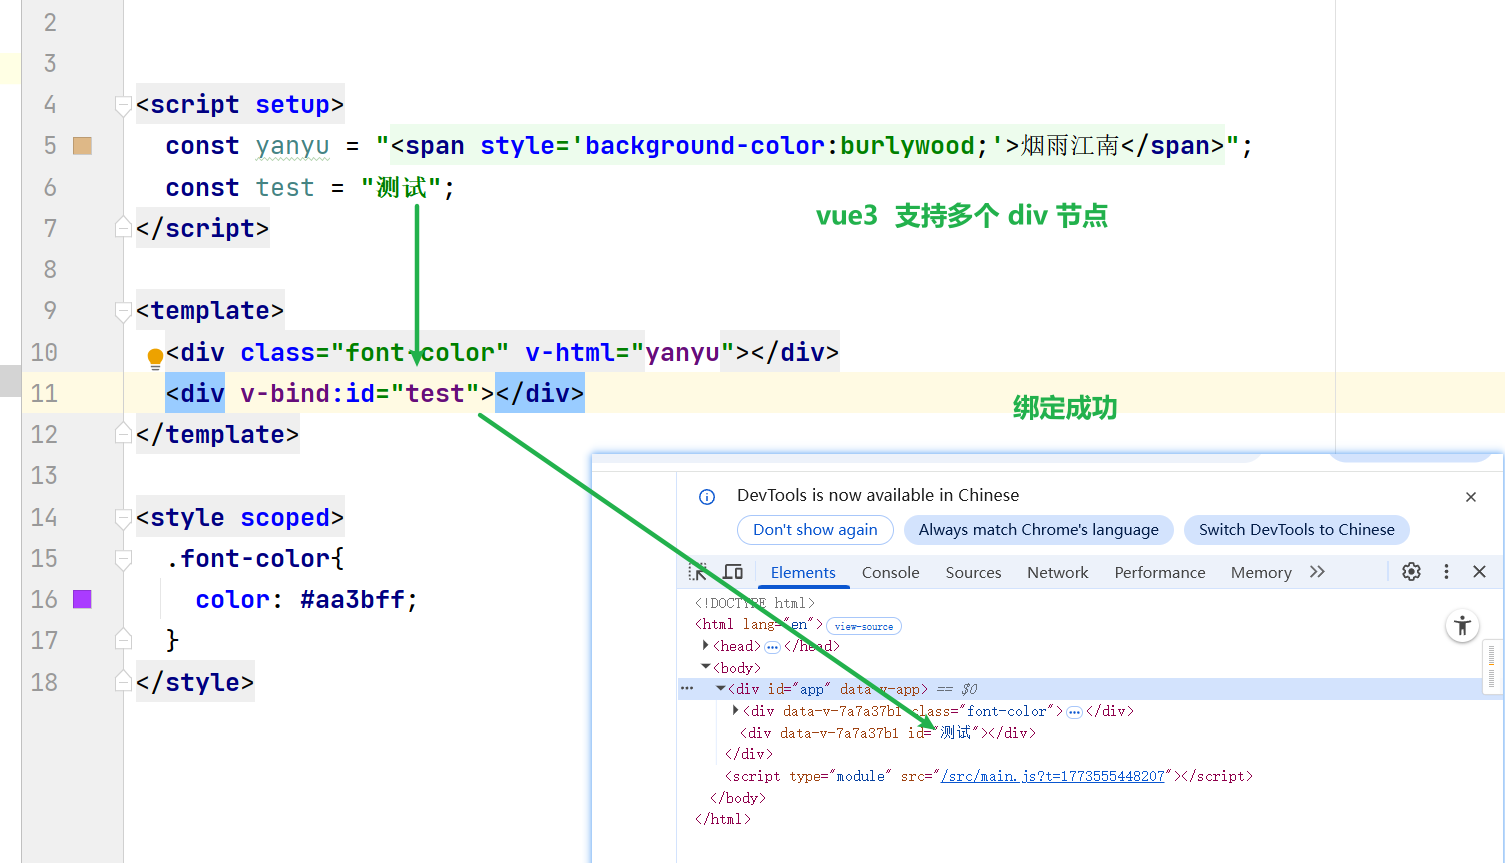Click Switch DevTools to Chinese
The width and height of the screenshot is (1505, 863).
click(1297, 530)
